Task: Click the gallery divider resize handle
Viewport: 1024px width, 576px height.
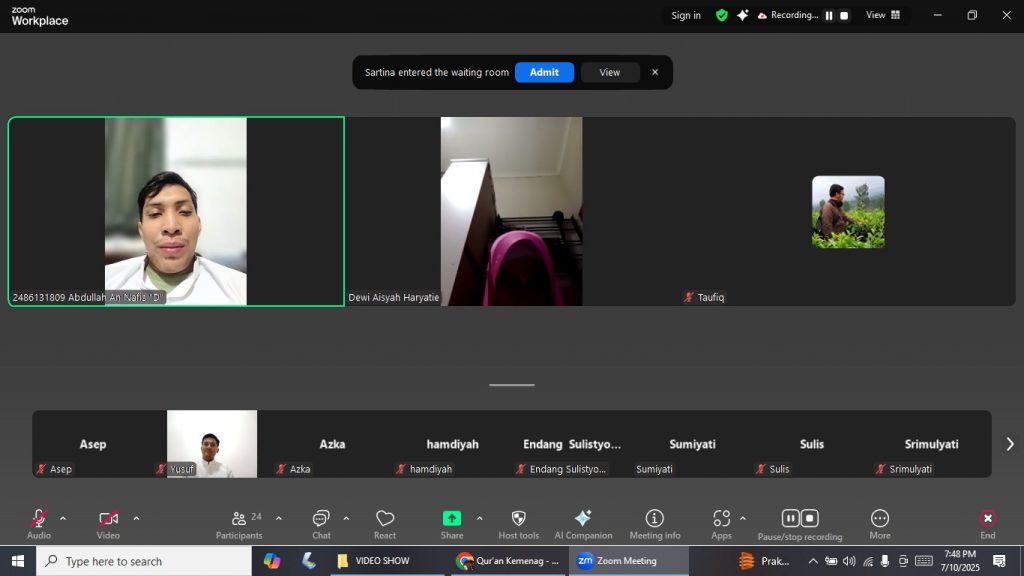Action: click(512, 385)
